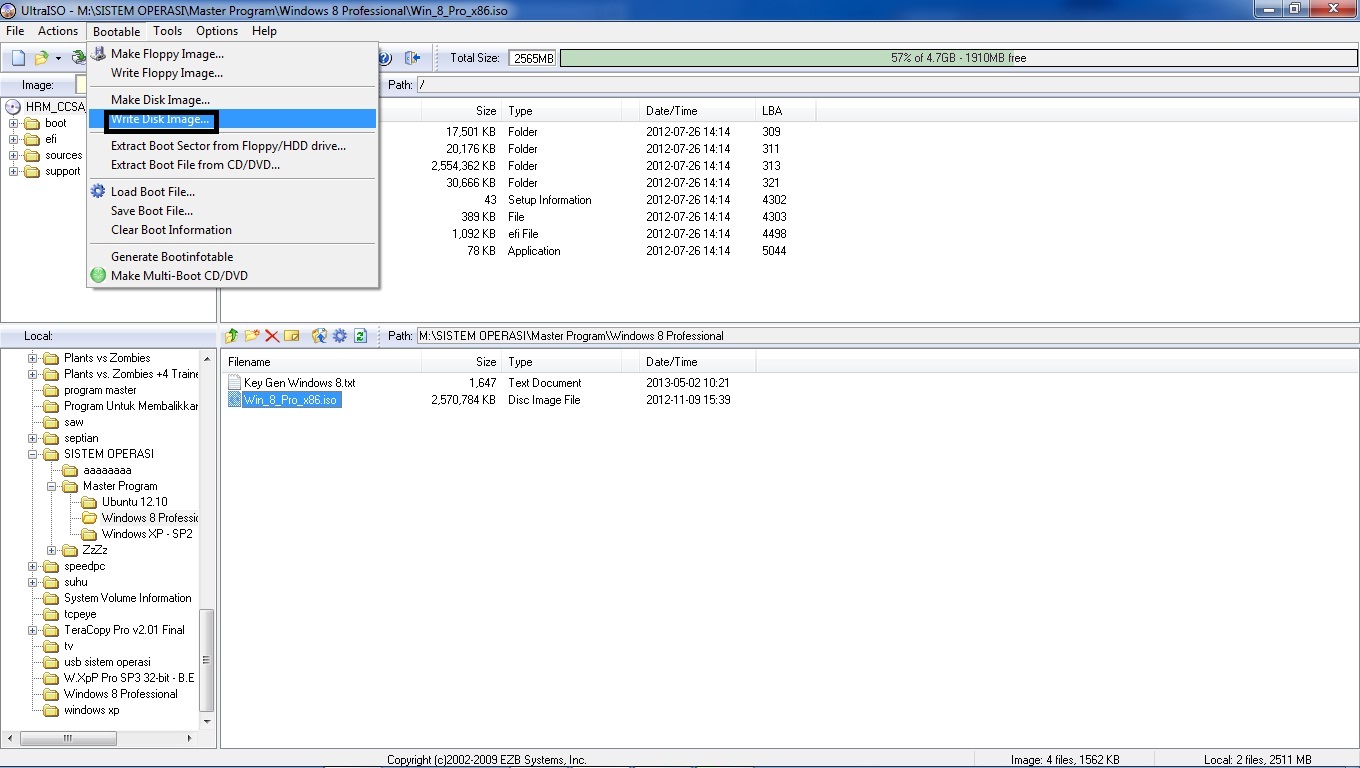
Task: Expand the boot folder in image tree
Action: (14, 124)
